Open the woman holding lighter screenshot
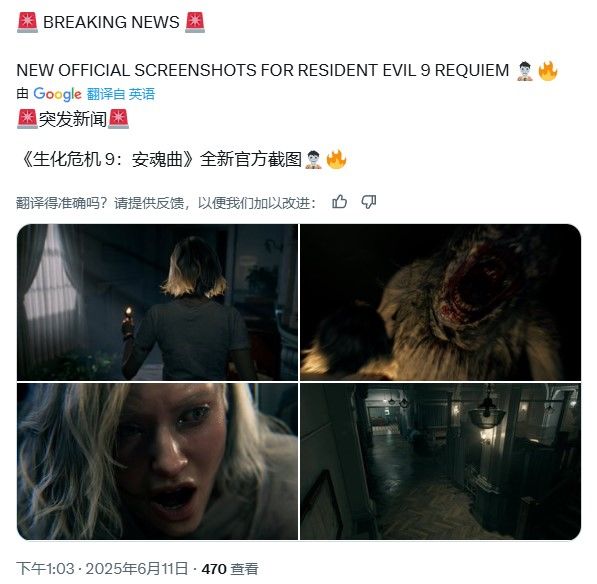The image size is (597, 584). click(157, 302)
